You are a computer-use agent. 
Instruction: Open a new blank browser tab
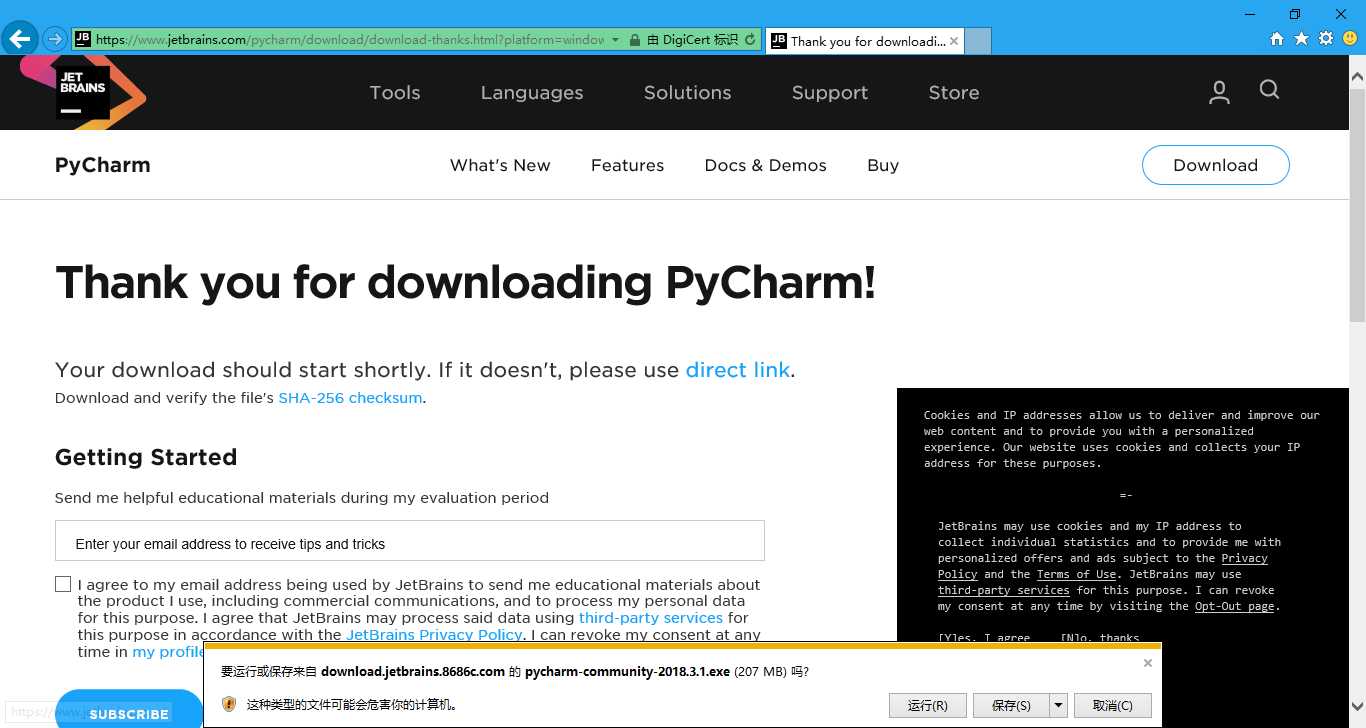[x=978, y=41]
